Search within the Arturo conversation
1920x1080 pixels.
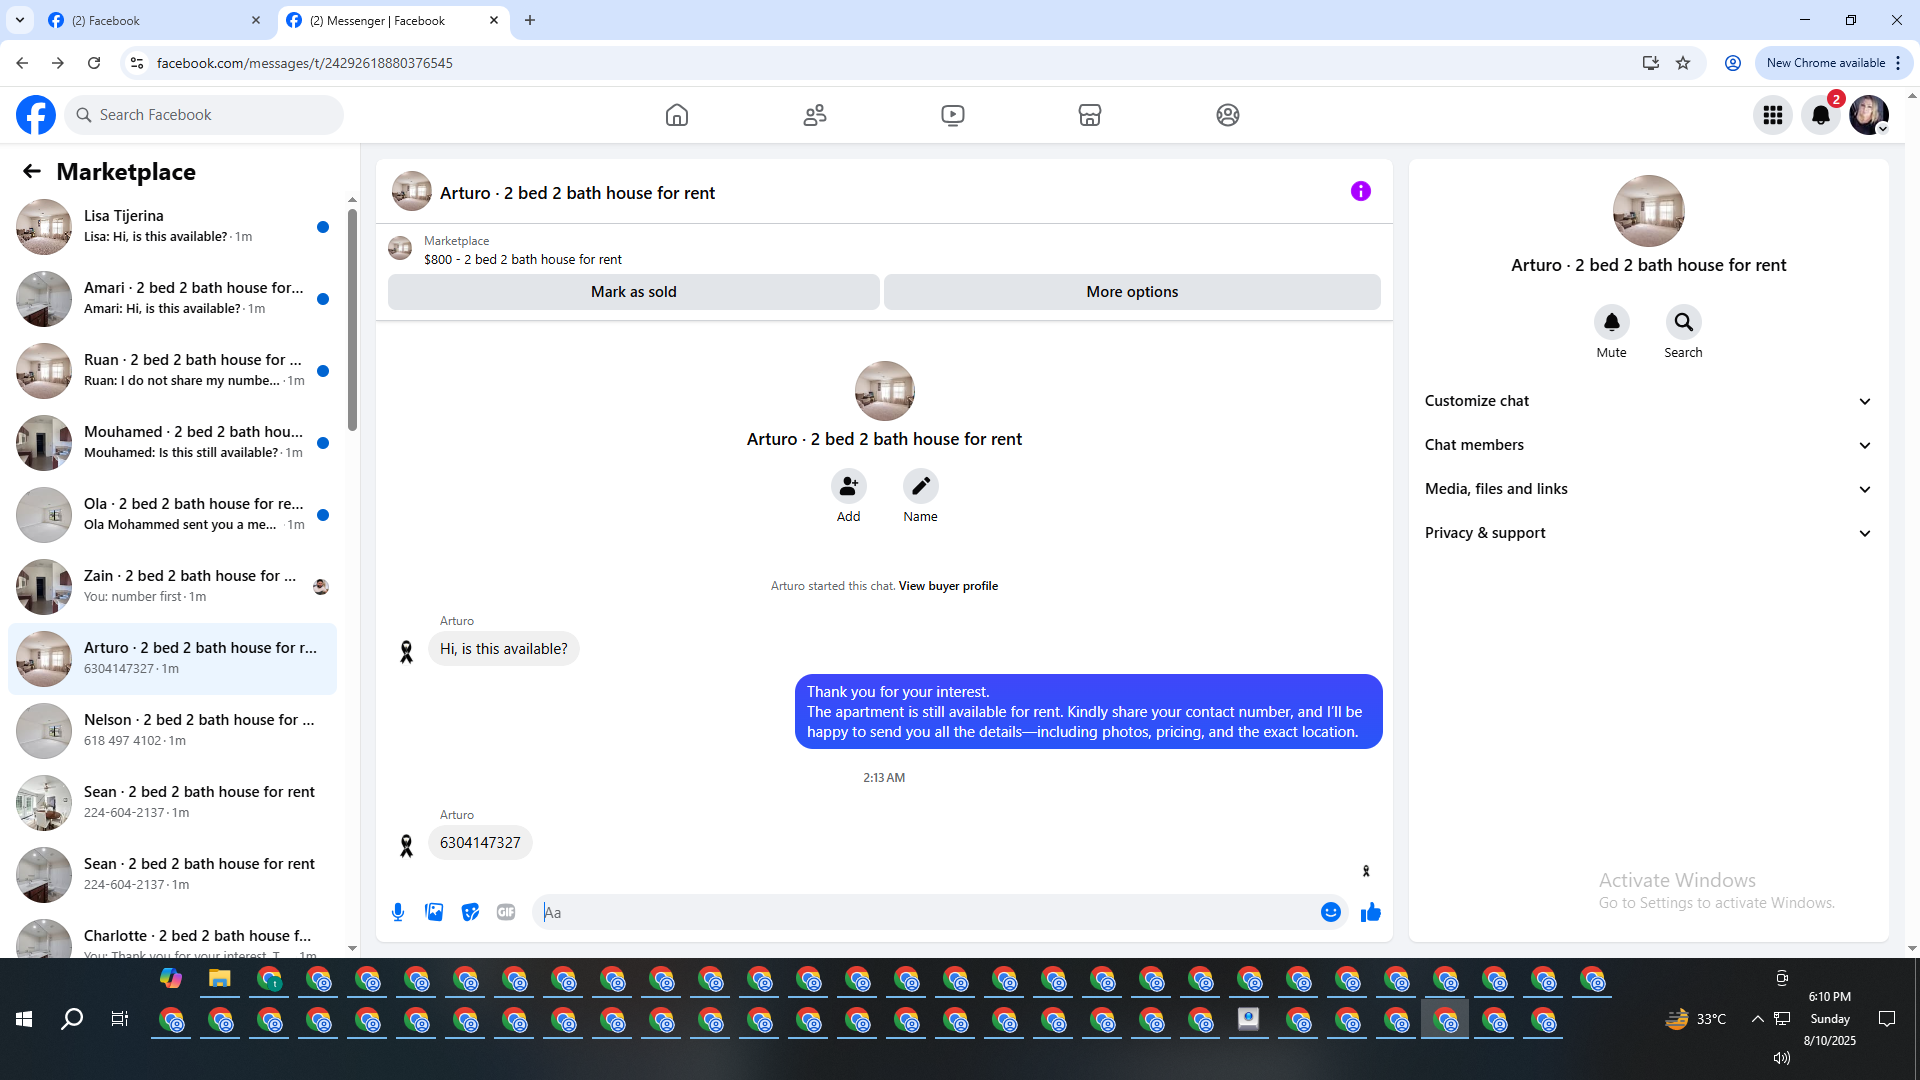coord(1683,322)
